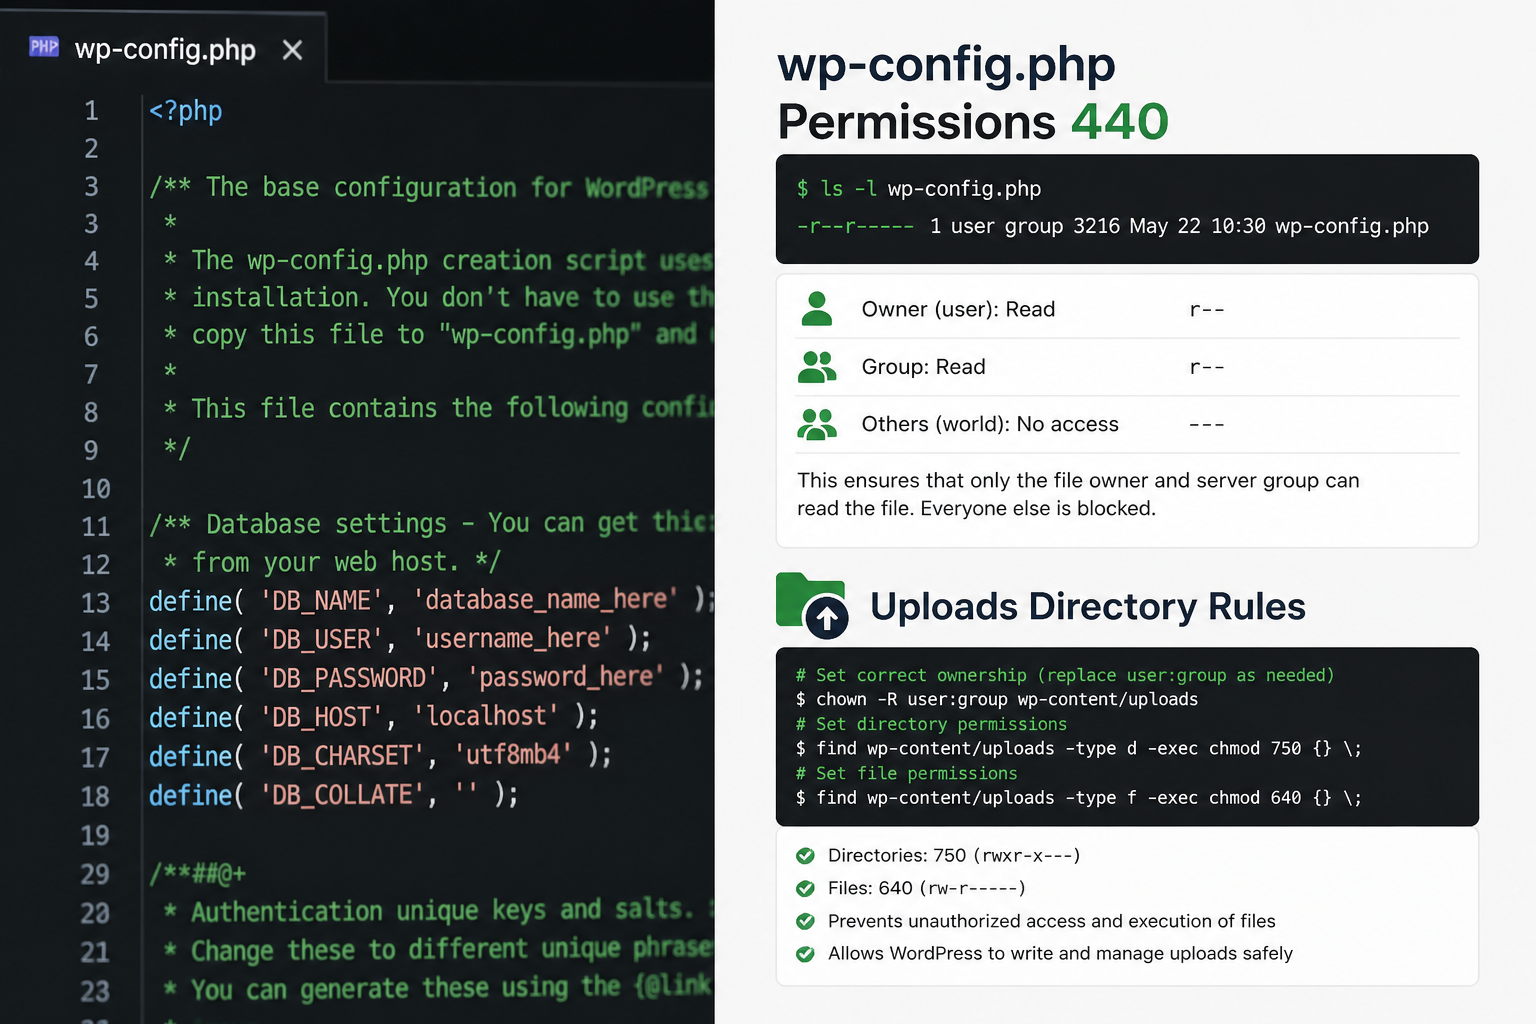Click the 'Directories: 750 (rwxr-x---)' text

click(x=954, y=855)
